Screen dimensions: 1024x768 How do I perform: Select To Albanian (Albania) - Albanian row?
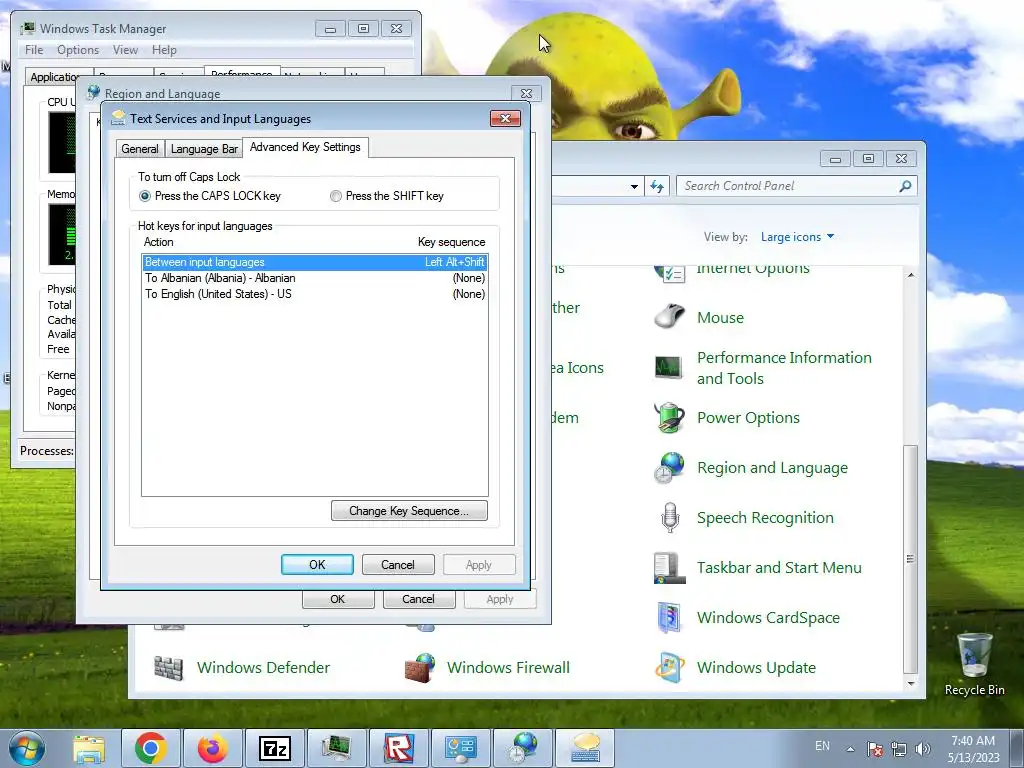tap(314, 278)
